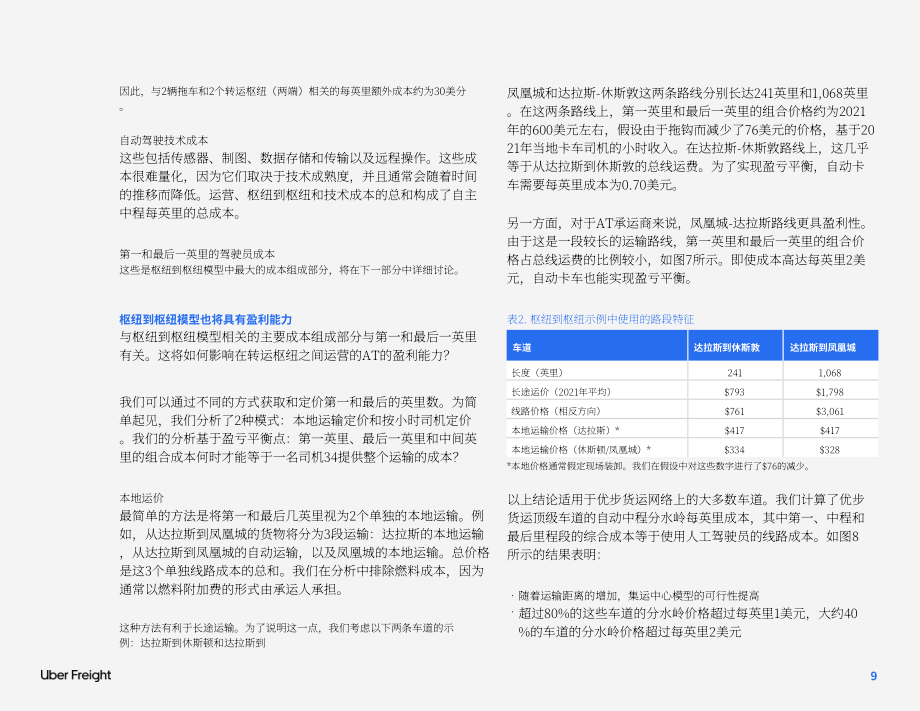Select the 本地运输价格（休斯顿/凤凰城）* row label
The image size is (920, 711).
(x=581, y=450)
